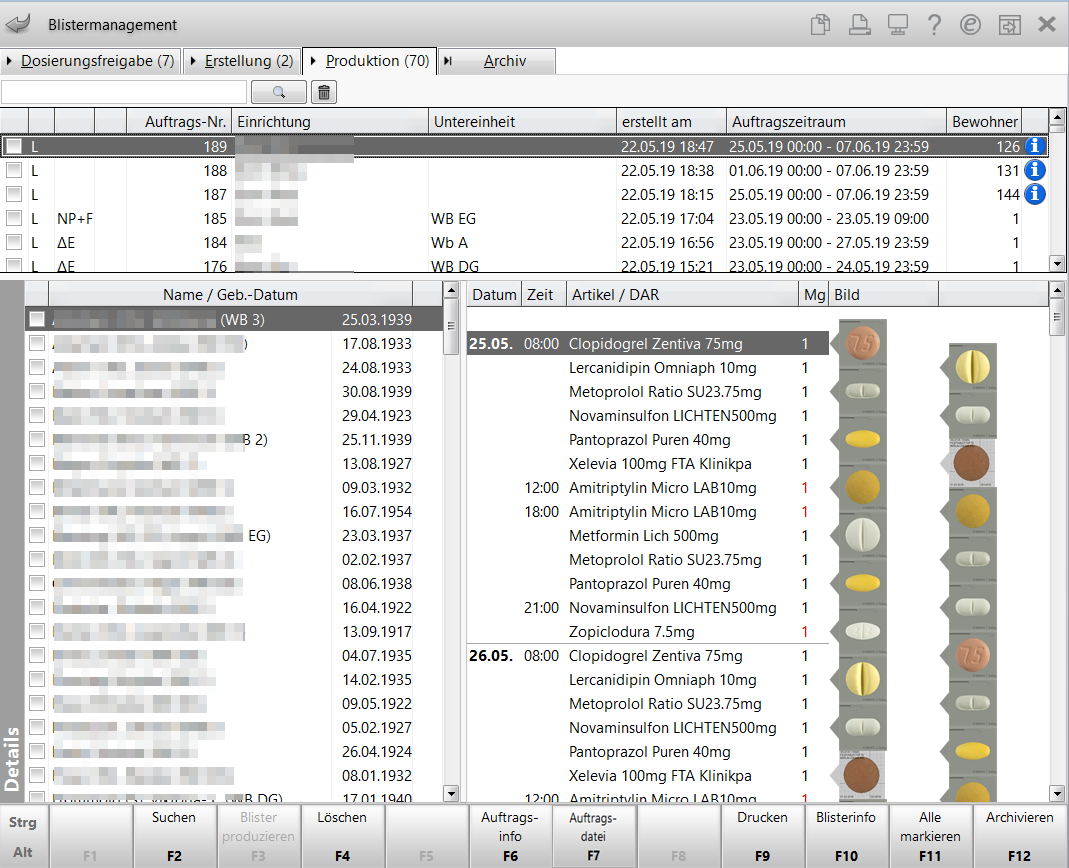
Task: Select order row with Untereinheit WB EG
Action: (524, 218)
